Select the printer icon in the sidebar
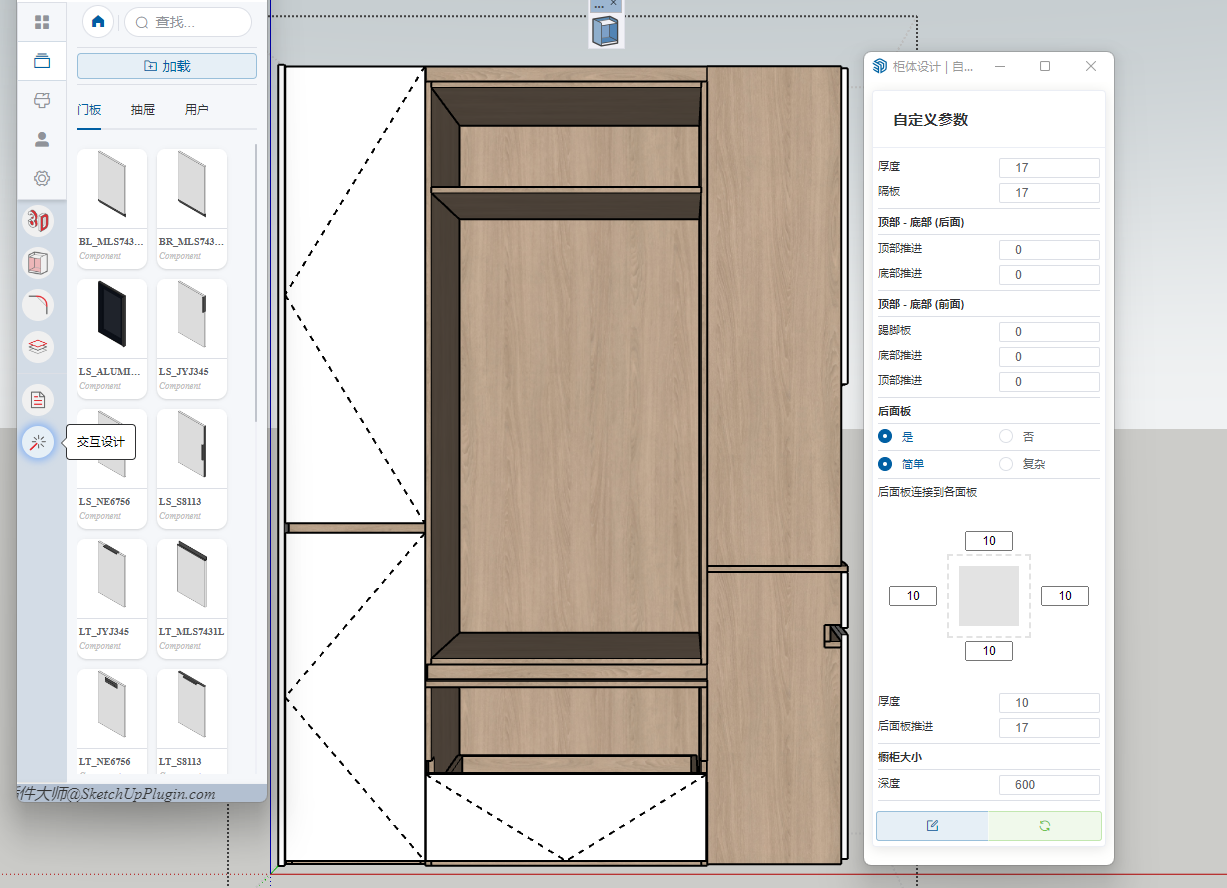The width and height of the screenshot is (1227, 888). tap(42, 100)
